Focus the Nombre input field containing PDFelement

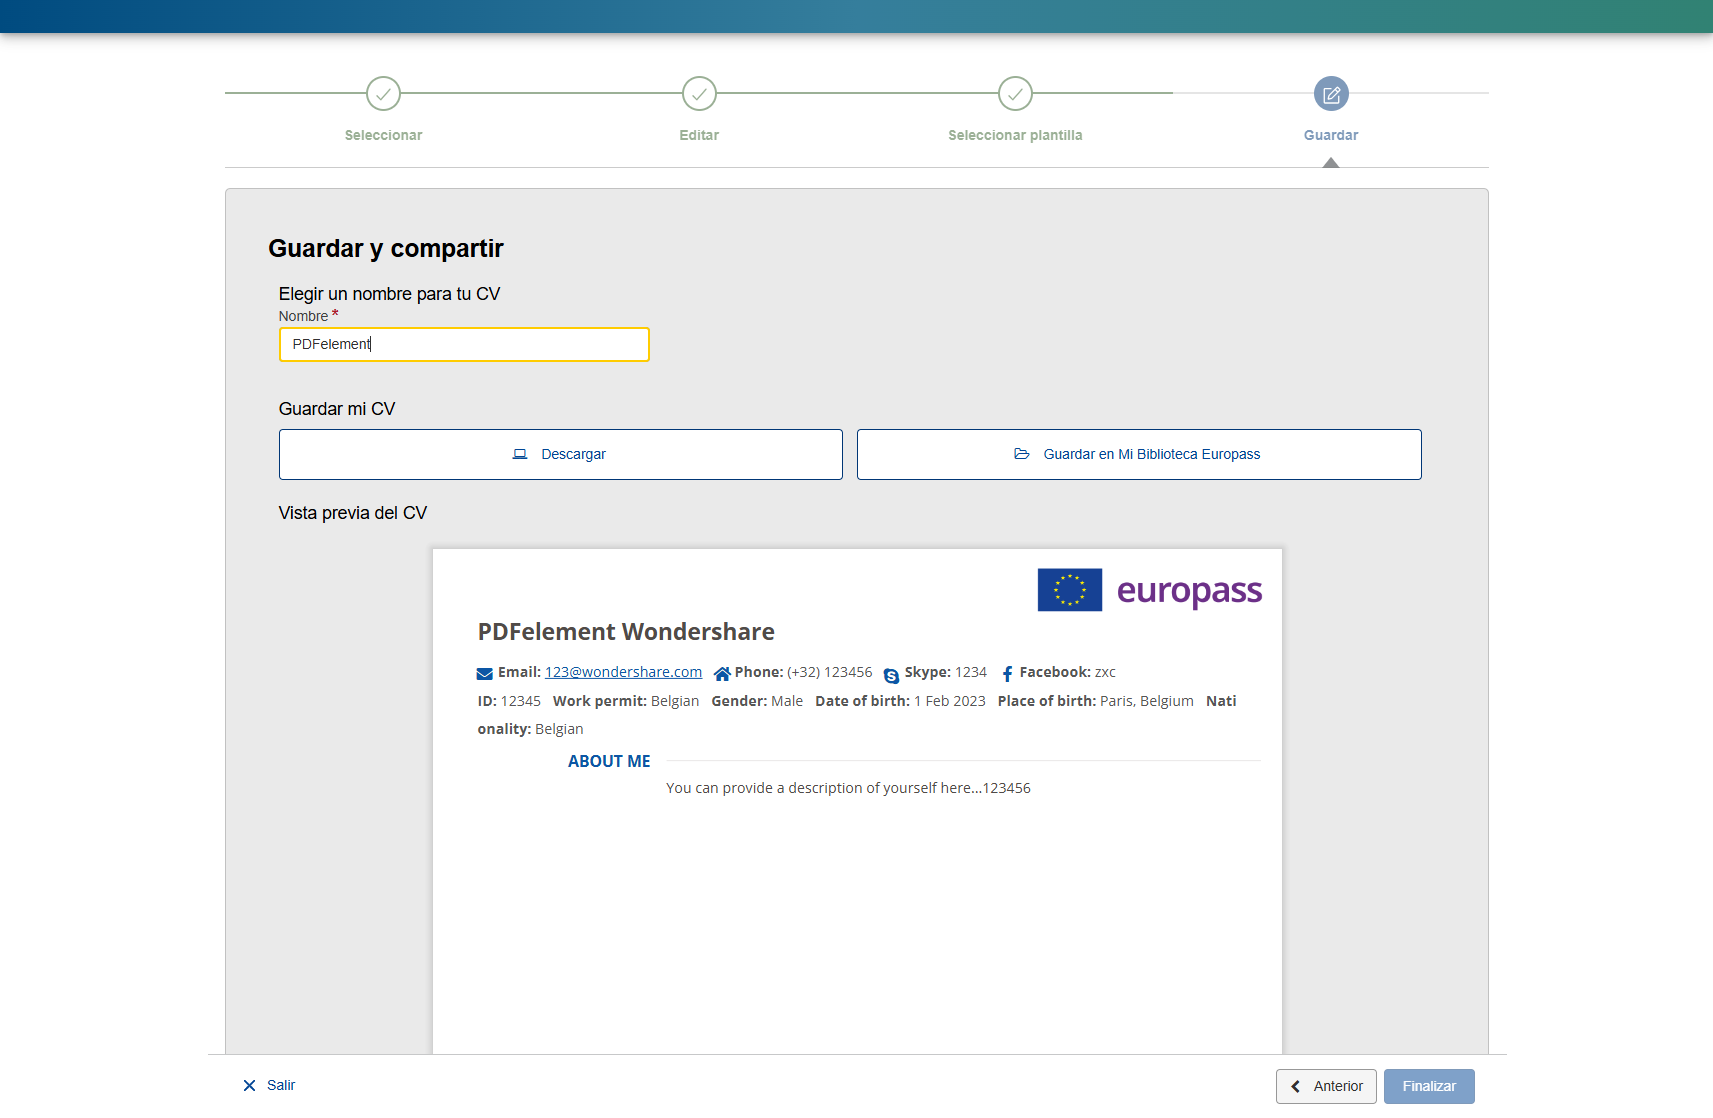click(464, 345)
